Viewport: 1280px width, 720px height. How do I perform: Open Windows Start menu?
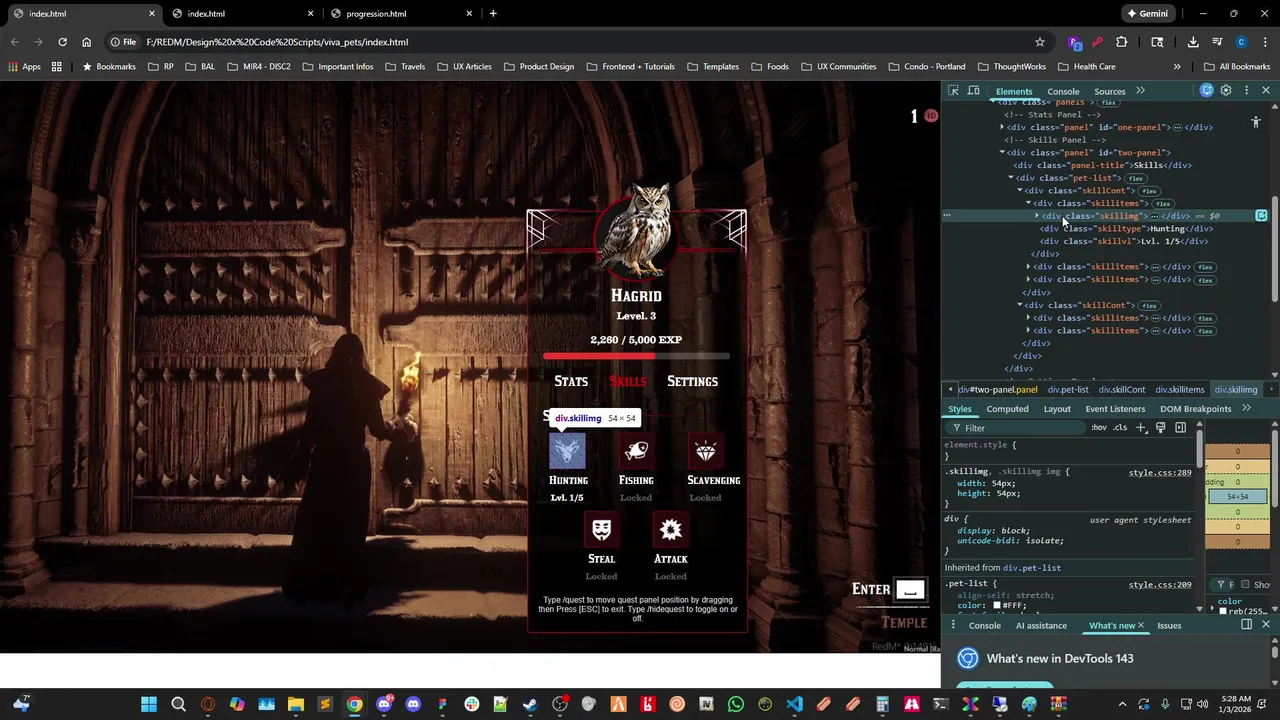click(x=148, y=705)
